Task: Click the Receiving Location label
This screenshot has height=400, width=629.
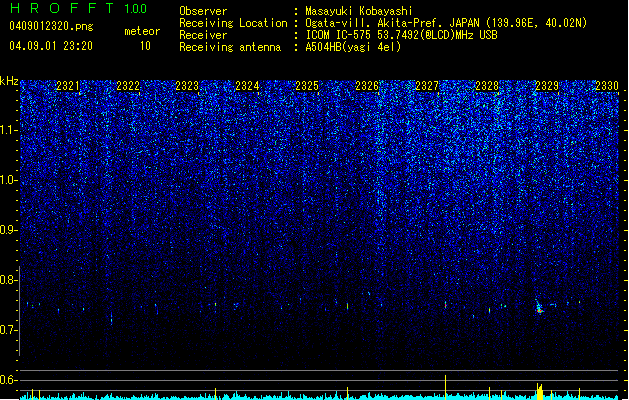Action: coord(233,23)
